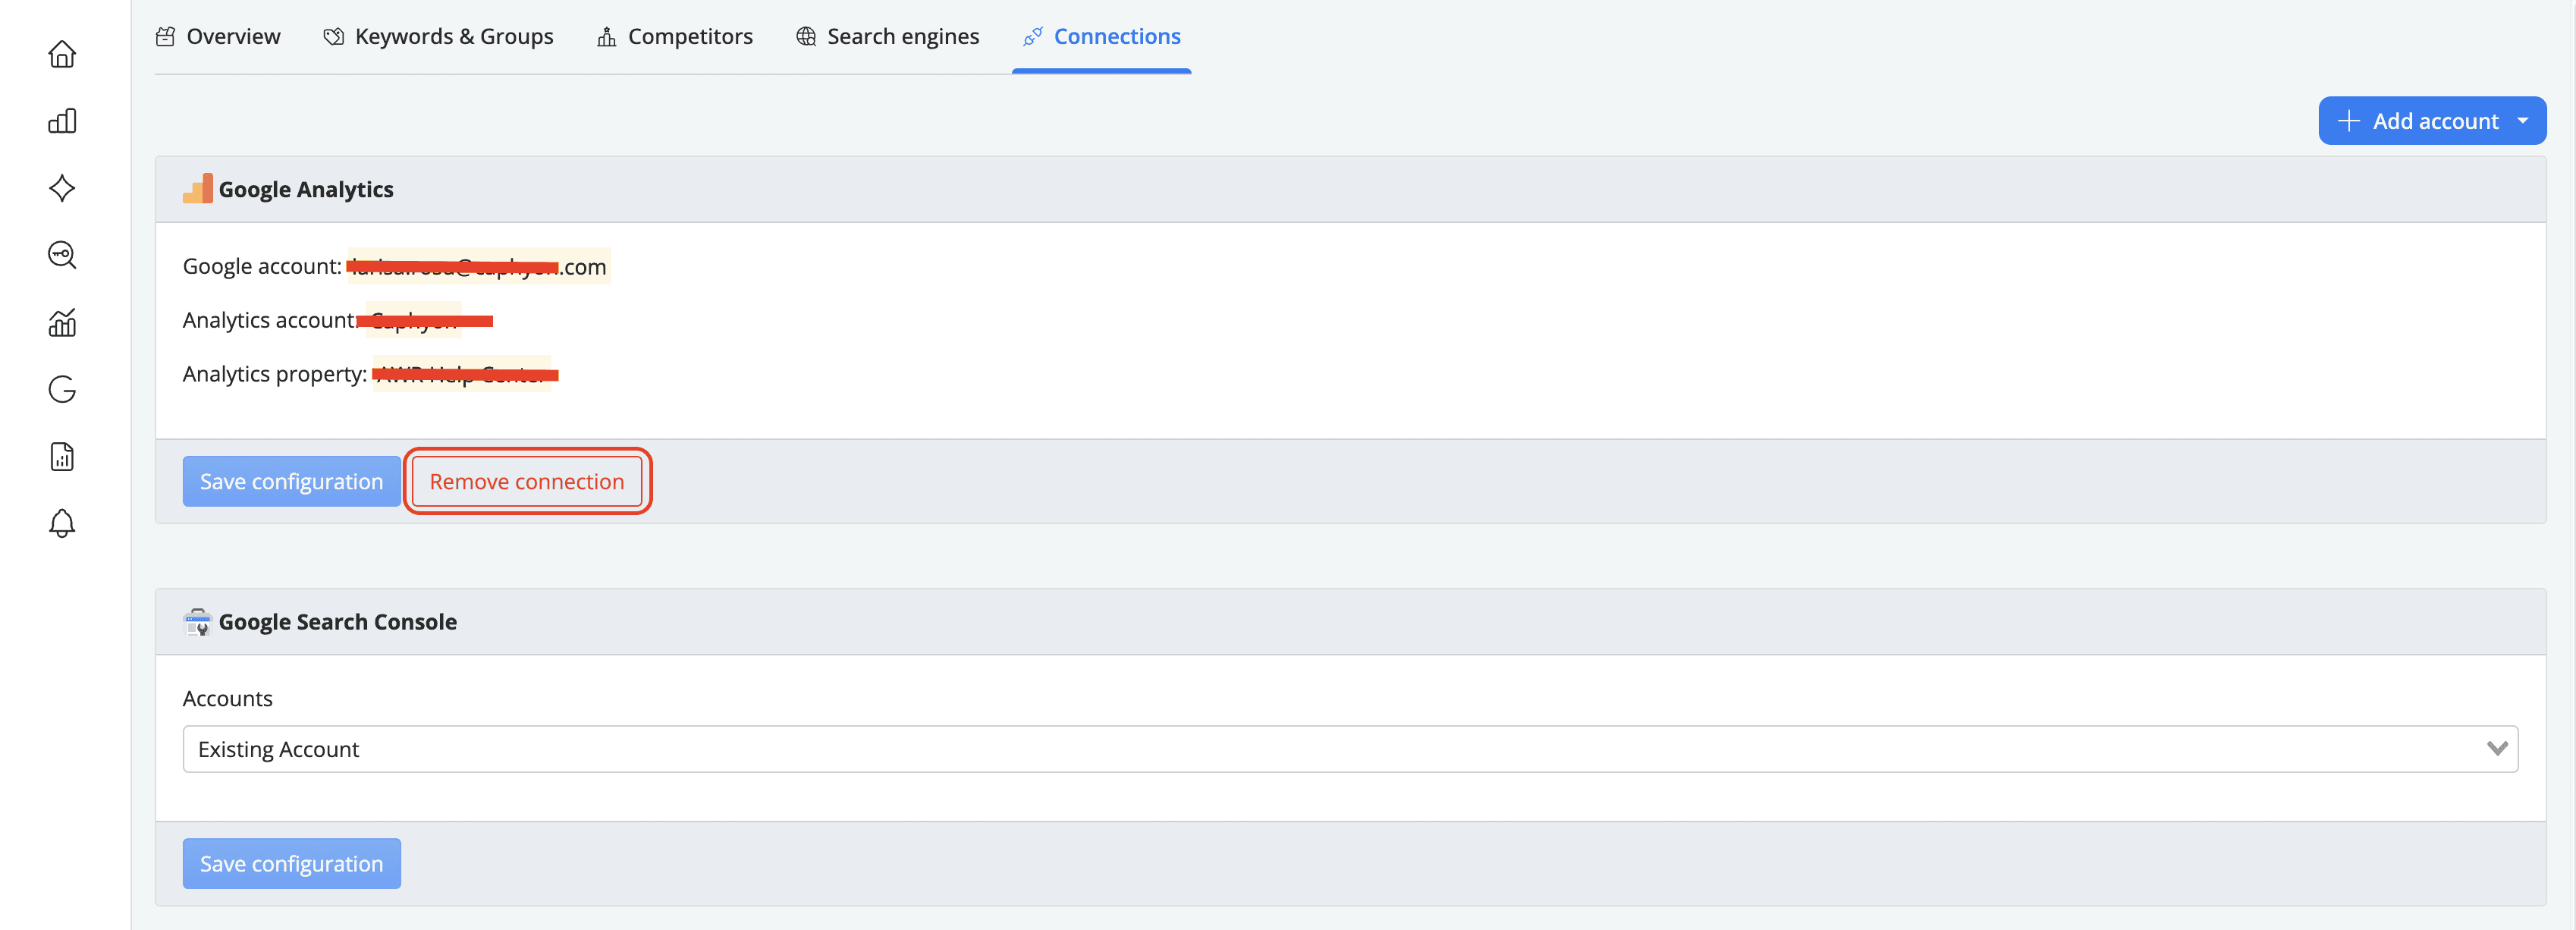
Task: Click the sparkle star sidebar icon
Action: (62, 188)
